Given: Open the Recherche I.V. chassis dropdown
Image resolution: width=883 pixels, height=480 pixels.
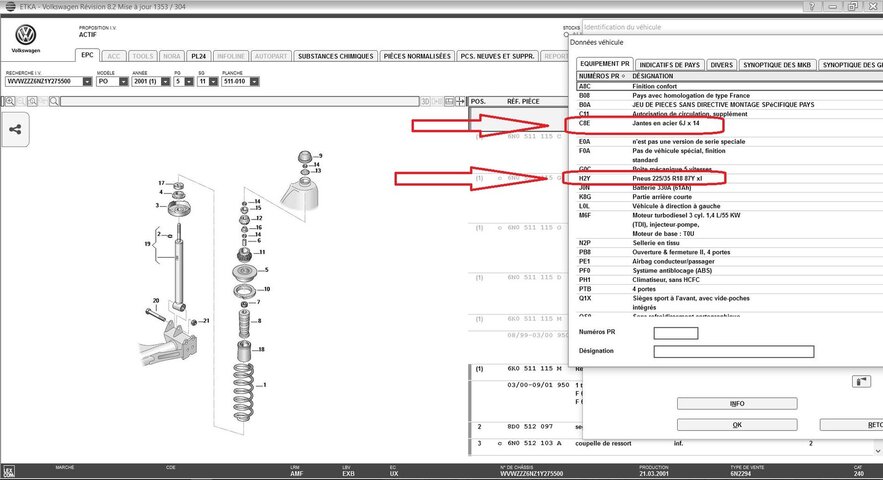Looking at the screenshot, I should tap(86, 82).
